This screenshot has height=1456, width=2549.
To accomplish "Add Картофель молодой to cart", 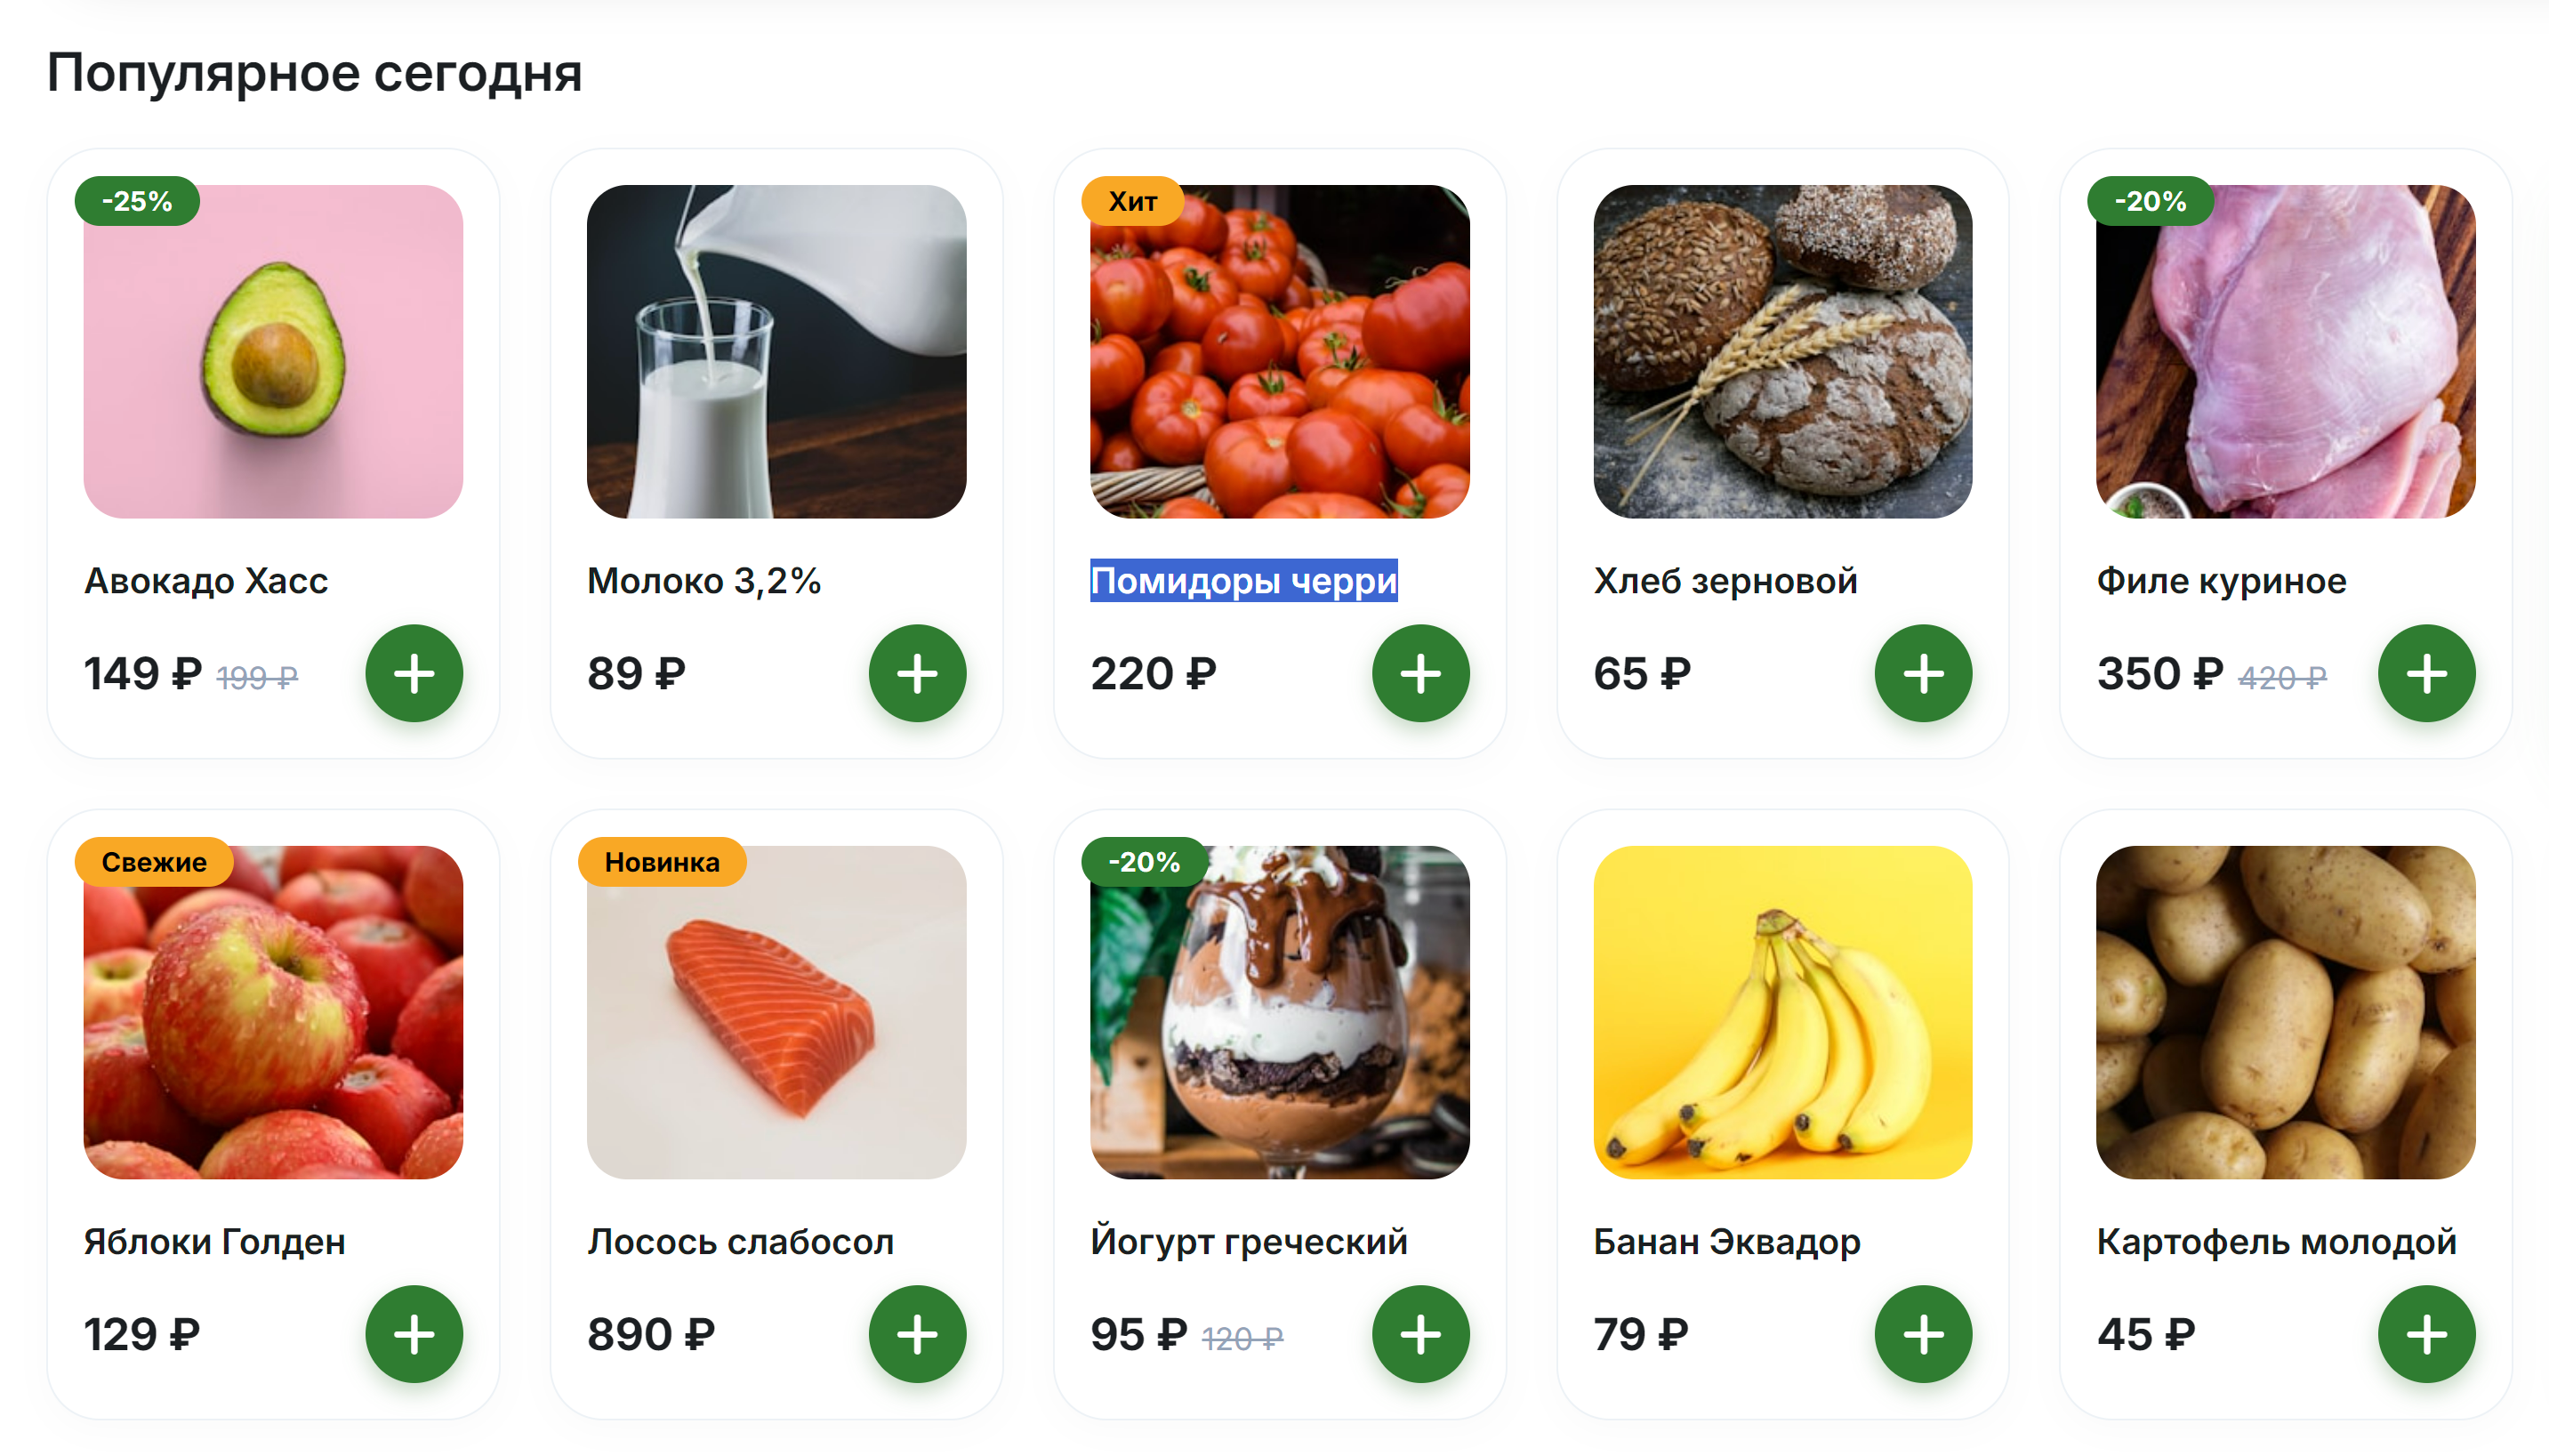I will 2426,1334.
